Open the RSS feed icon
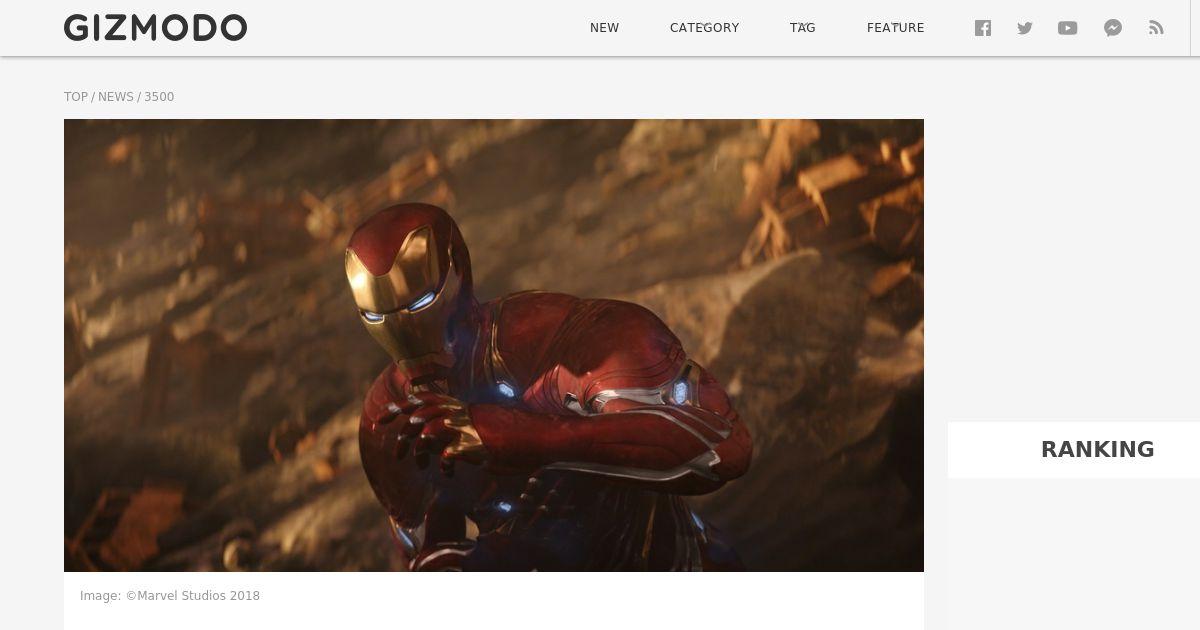The width and height of the screenshot is (1200, 630). pos(1157,28)
